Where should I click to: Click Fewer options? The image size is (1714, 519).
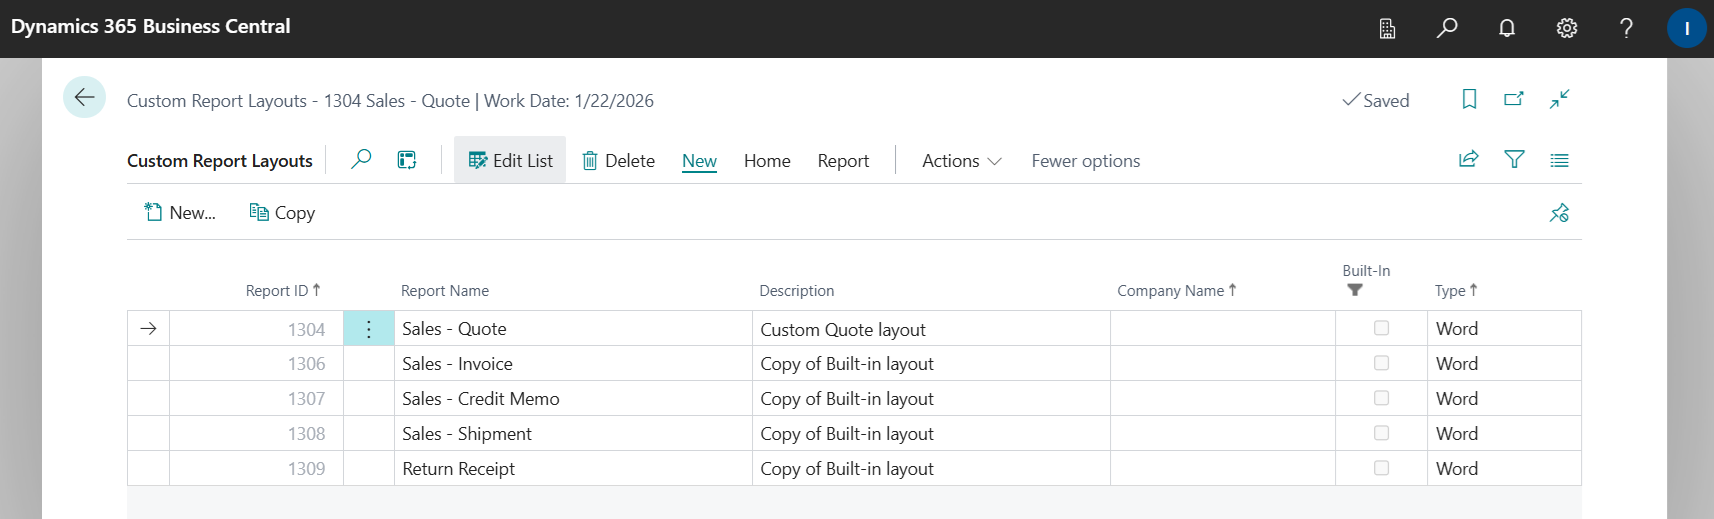point(1085,161)
